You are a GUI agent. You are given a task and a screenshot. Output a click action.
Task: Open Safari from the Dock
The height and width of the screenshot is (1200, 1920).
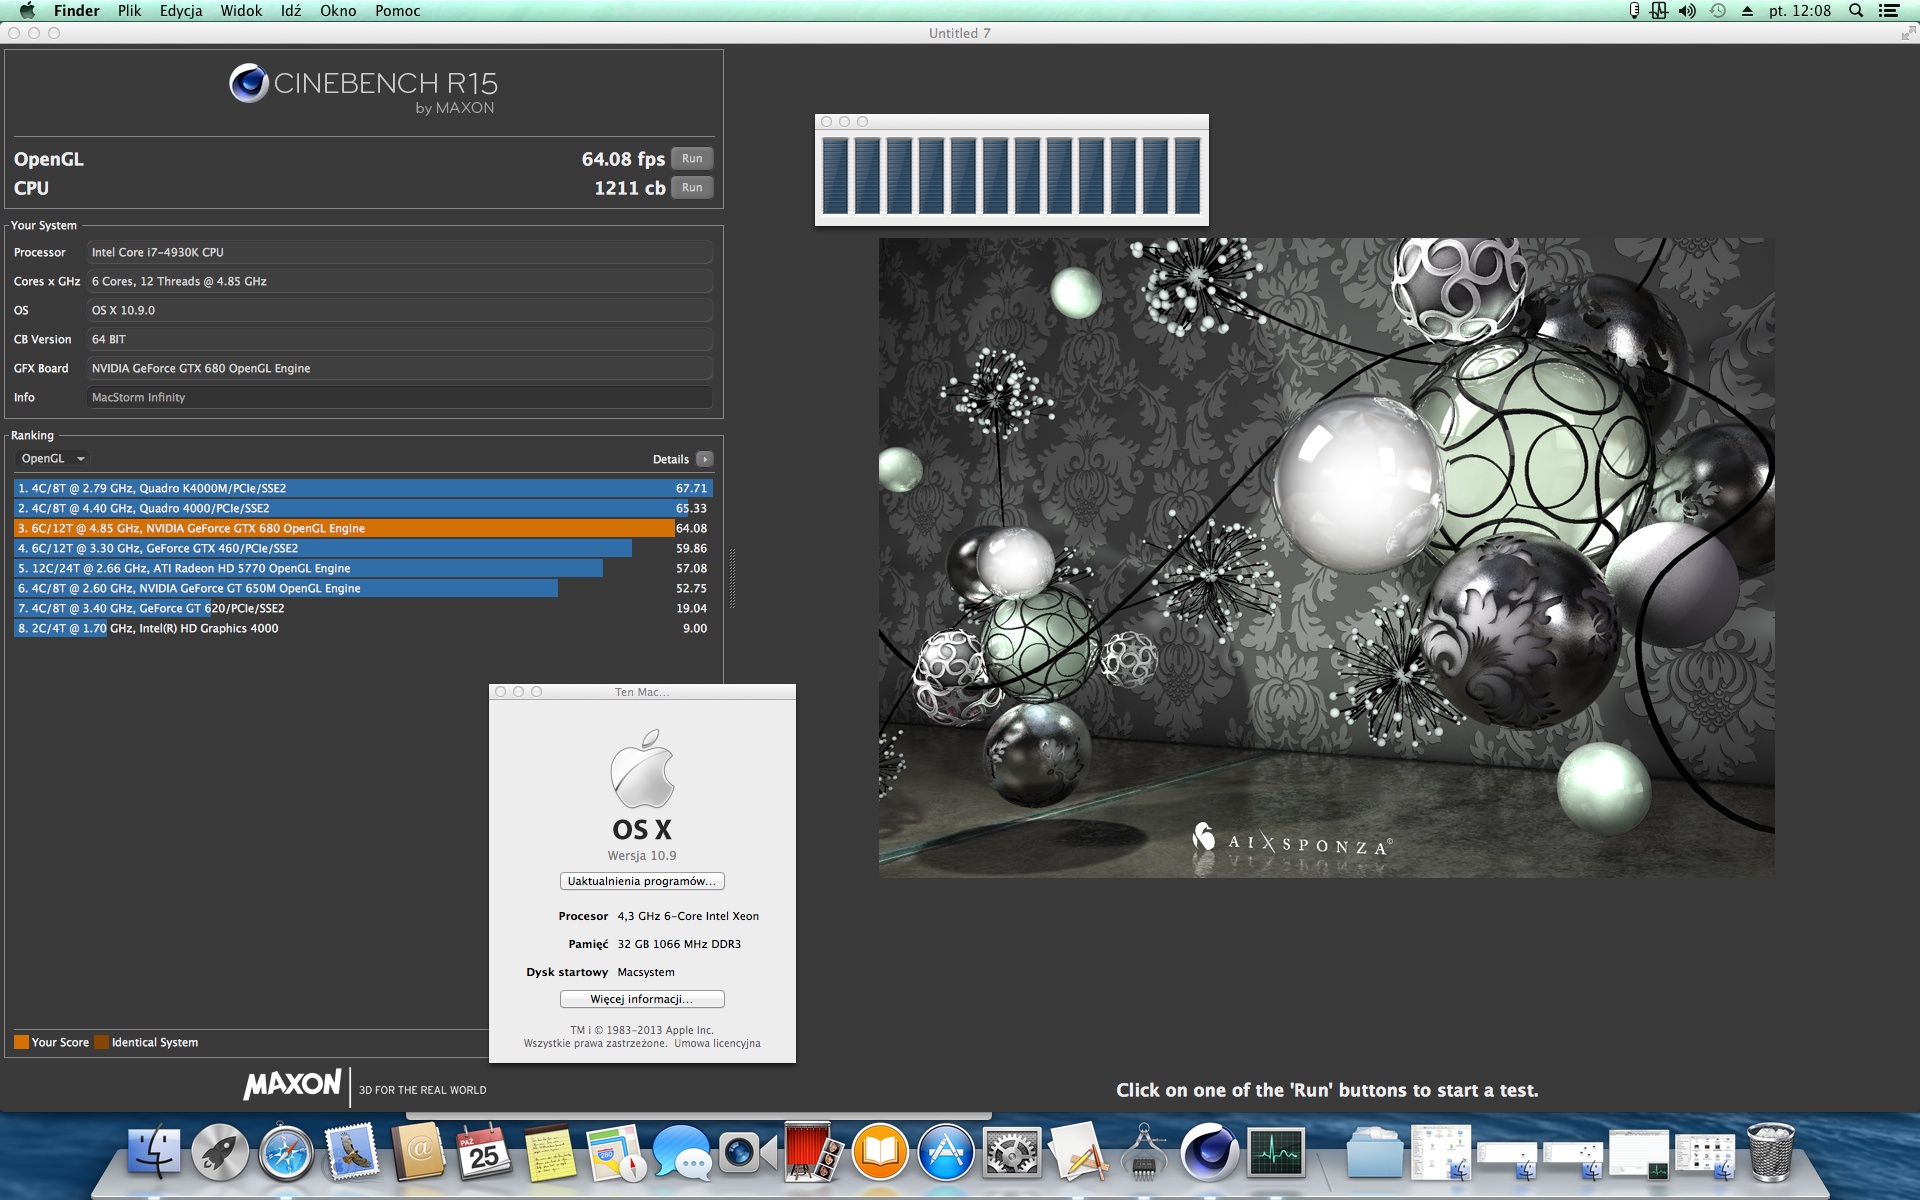[x=286, y=1153]
